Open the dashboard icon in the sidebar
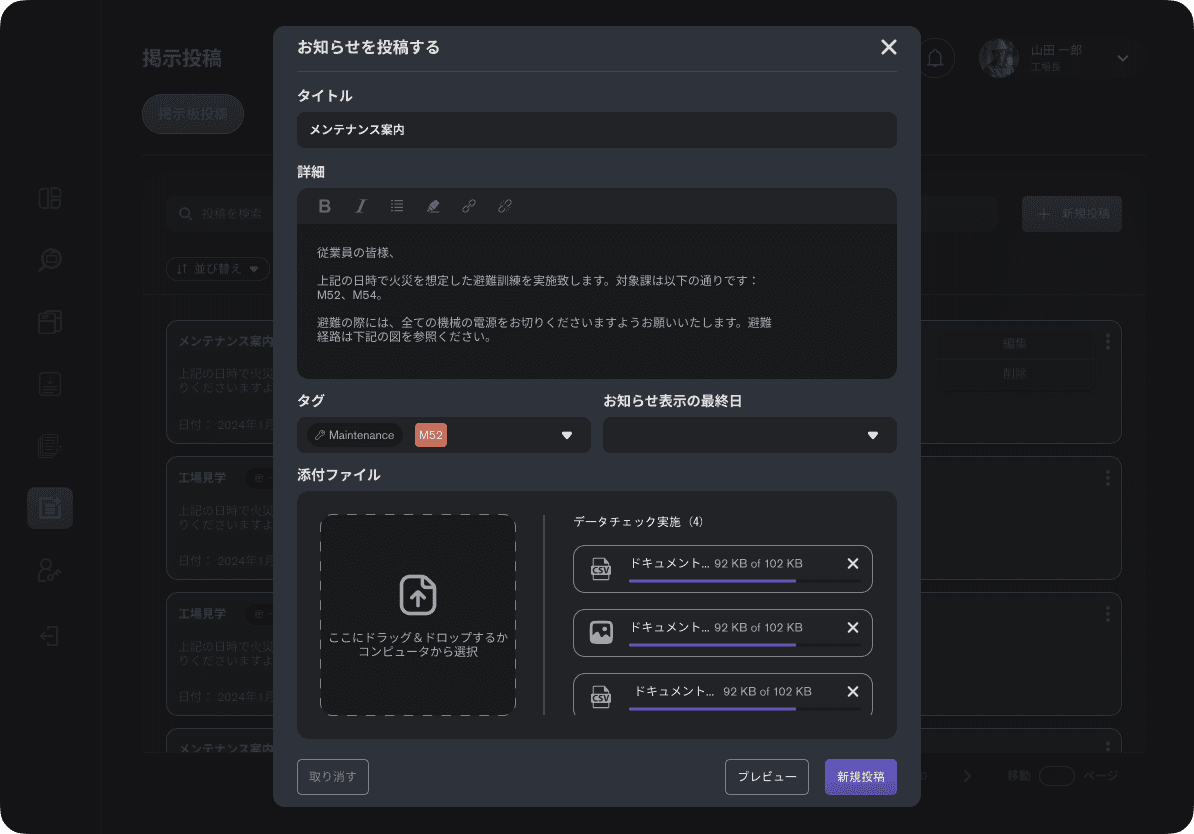1194x834 pixels. [x=50, y=198]
